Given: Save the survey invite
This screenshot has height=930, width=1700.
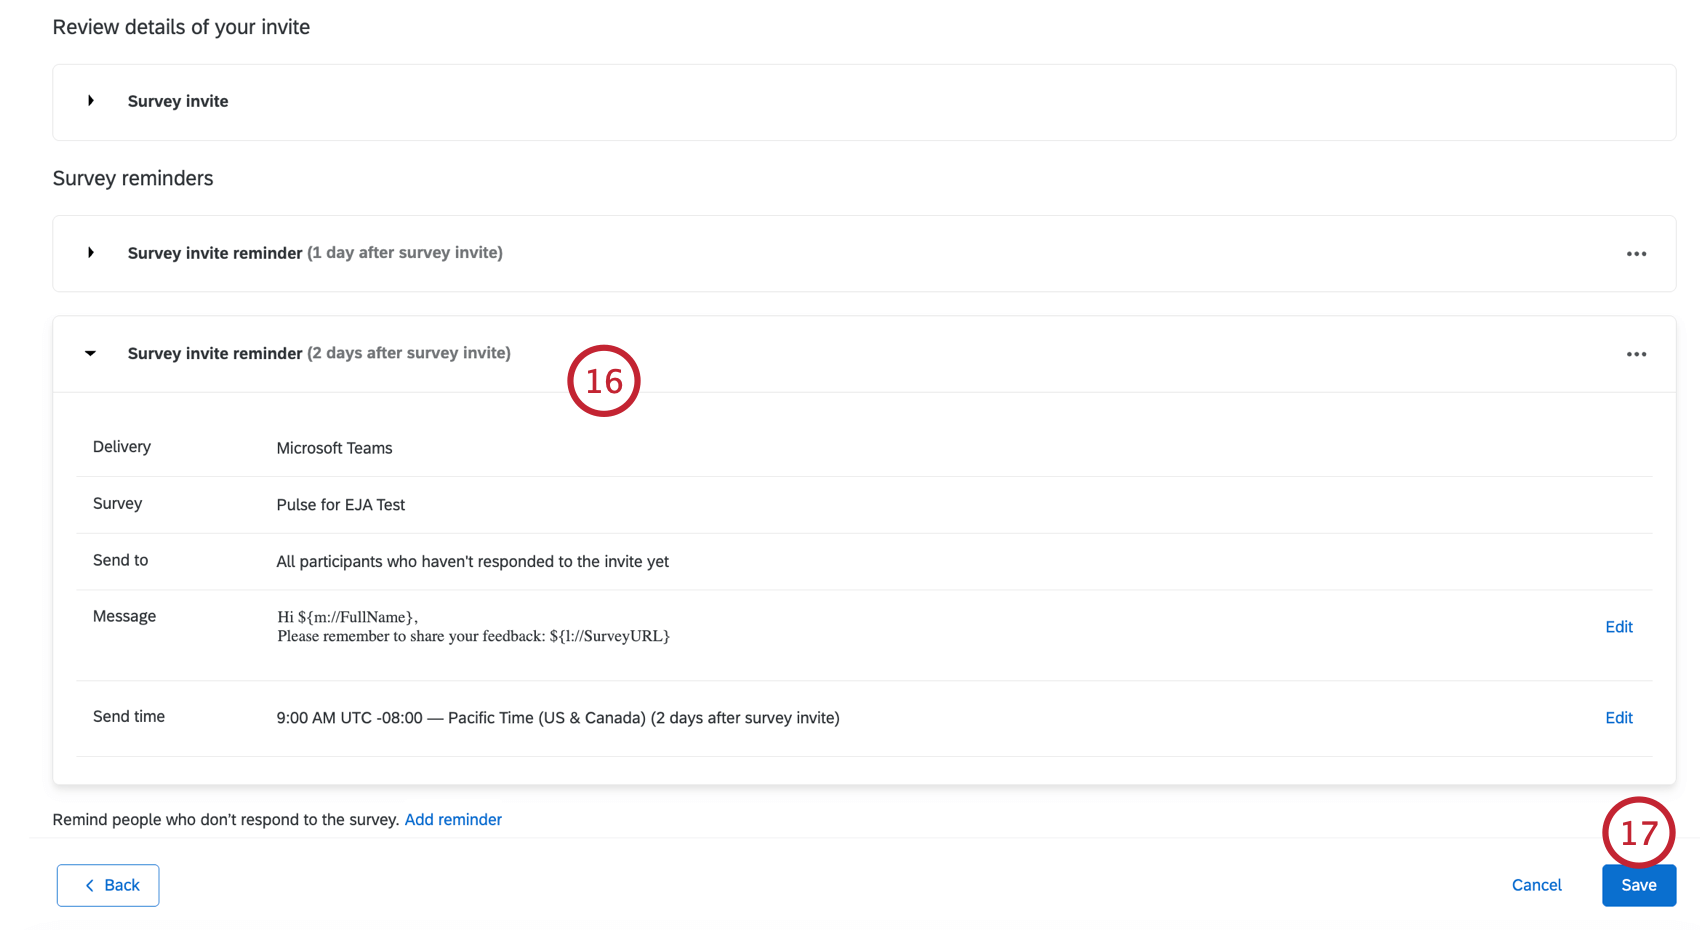Looking at the screenshot, I should click(1638, 885).
